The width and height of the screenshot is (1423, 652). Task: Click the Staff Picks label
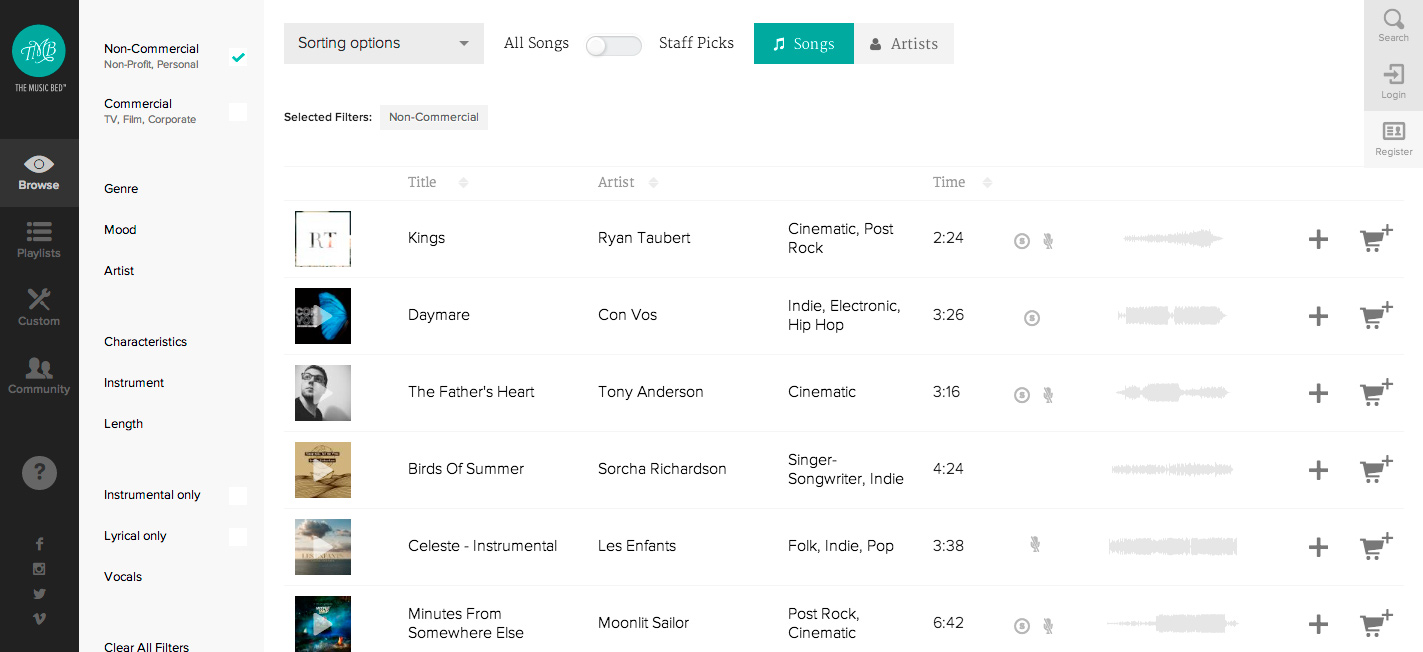(x=696, y=43)
